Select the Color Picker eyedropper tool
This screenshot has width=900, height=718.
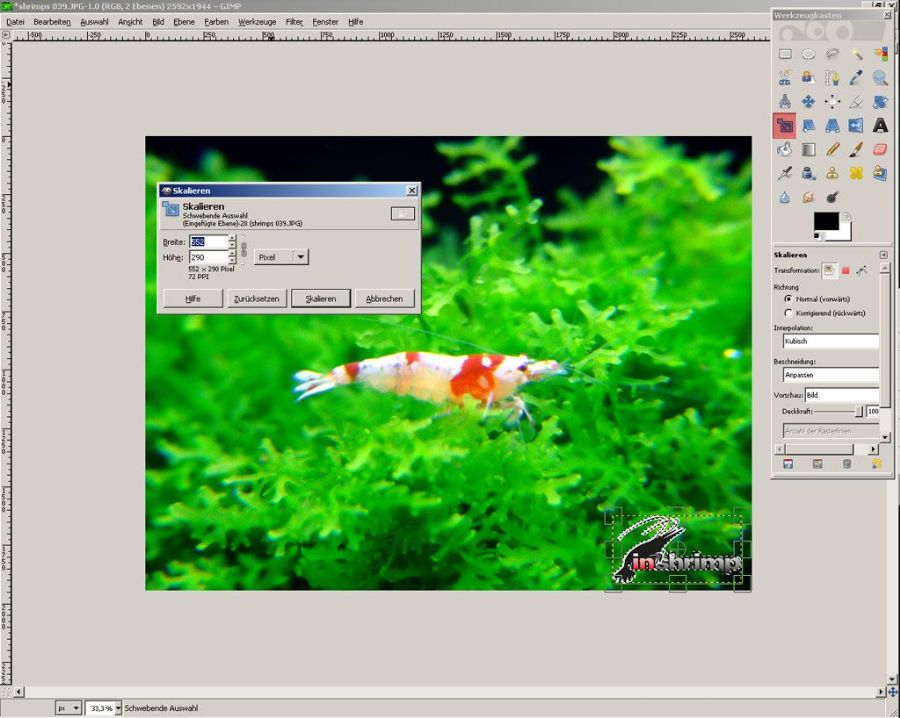pos(857,78)
